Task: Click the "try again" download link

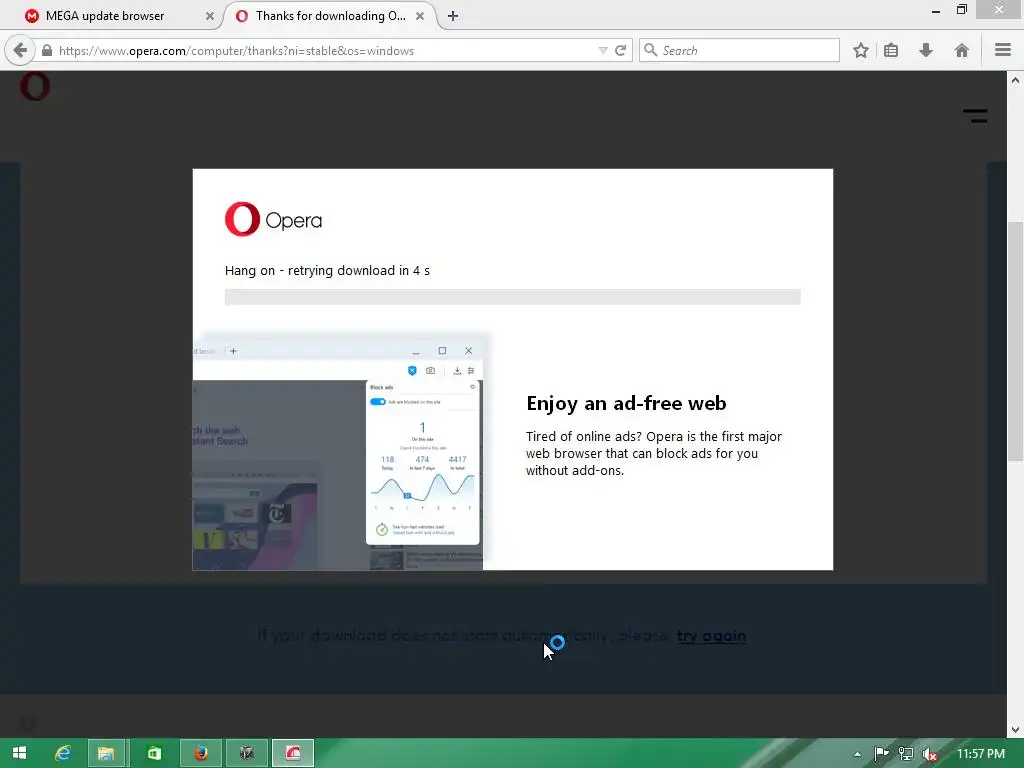Action: pos(711,635)
